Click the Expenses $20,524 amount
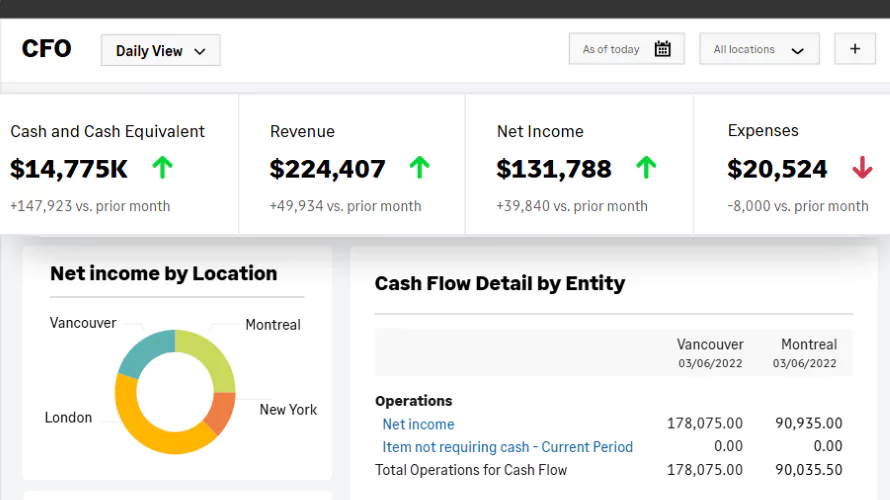This screenshot has height=500, width=890. click(777, 170)
